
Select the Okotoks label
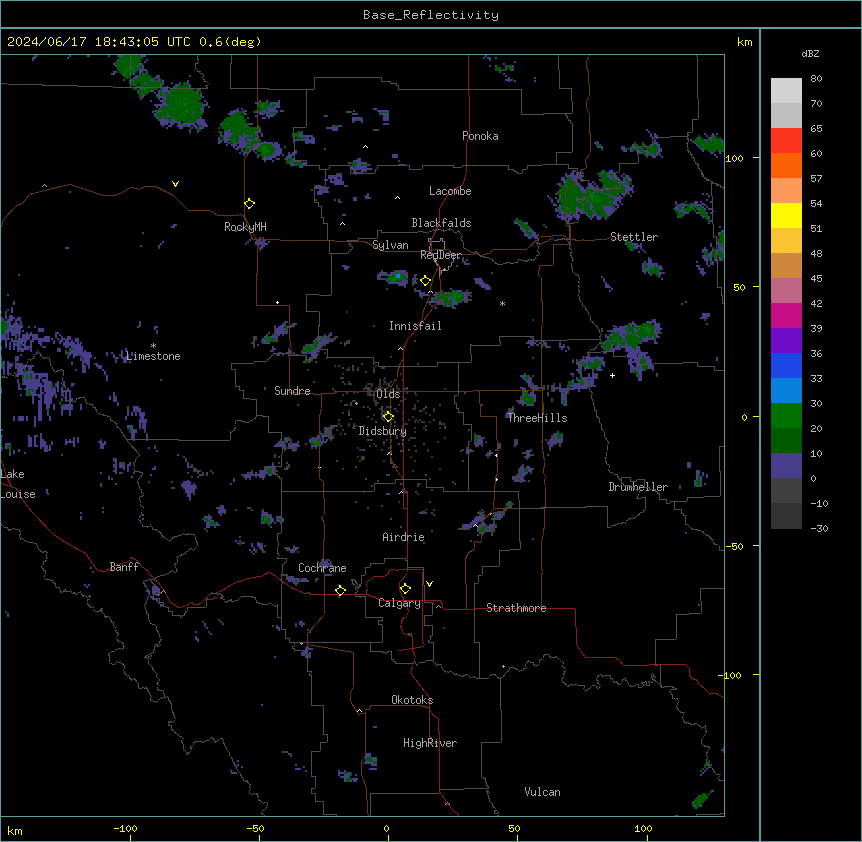(x=412, y=700)
